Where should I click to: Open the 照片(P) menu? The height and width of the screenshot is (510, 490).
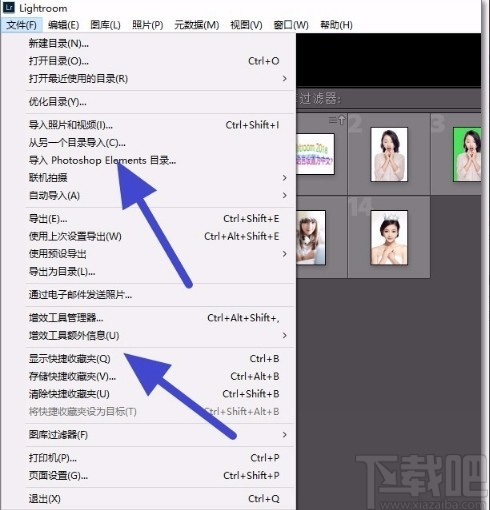pos(148,25)
